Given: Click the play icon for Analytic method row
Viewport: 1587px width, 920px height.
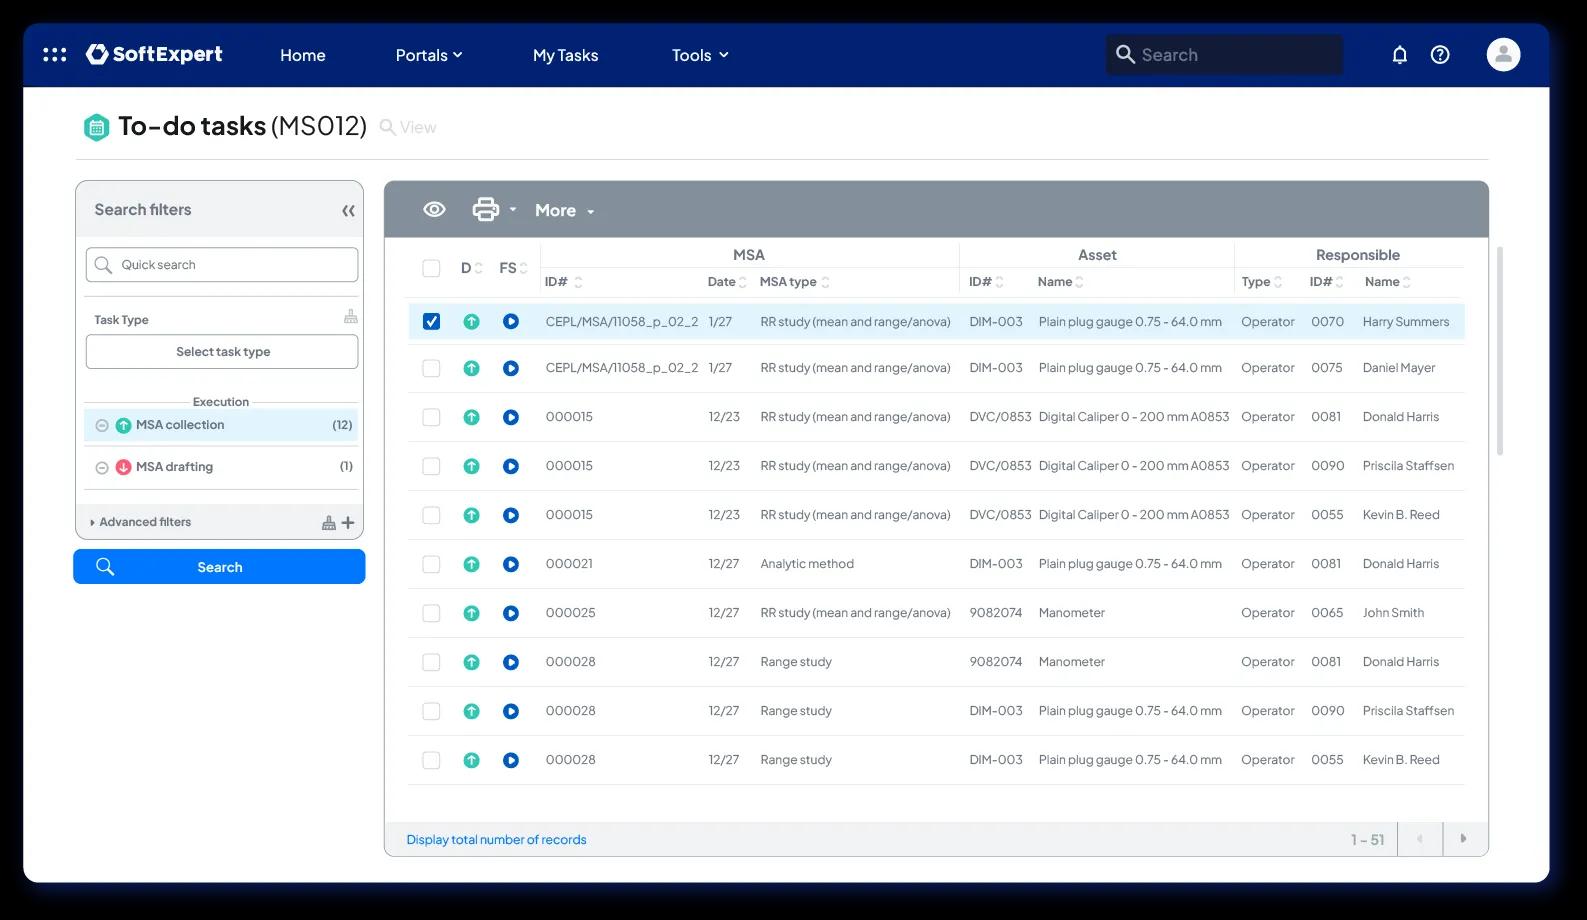Looking at the screenshot, I should tap(511, 564).
